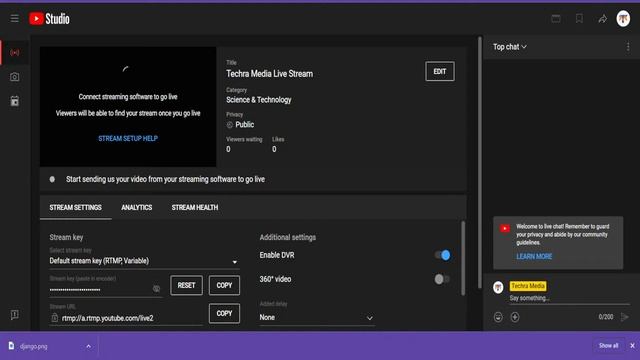Open the Added delay None dropdown

point(317,318)
